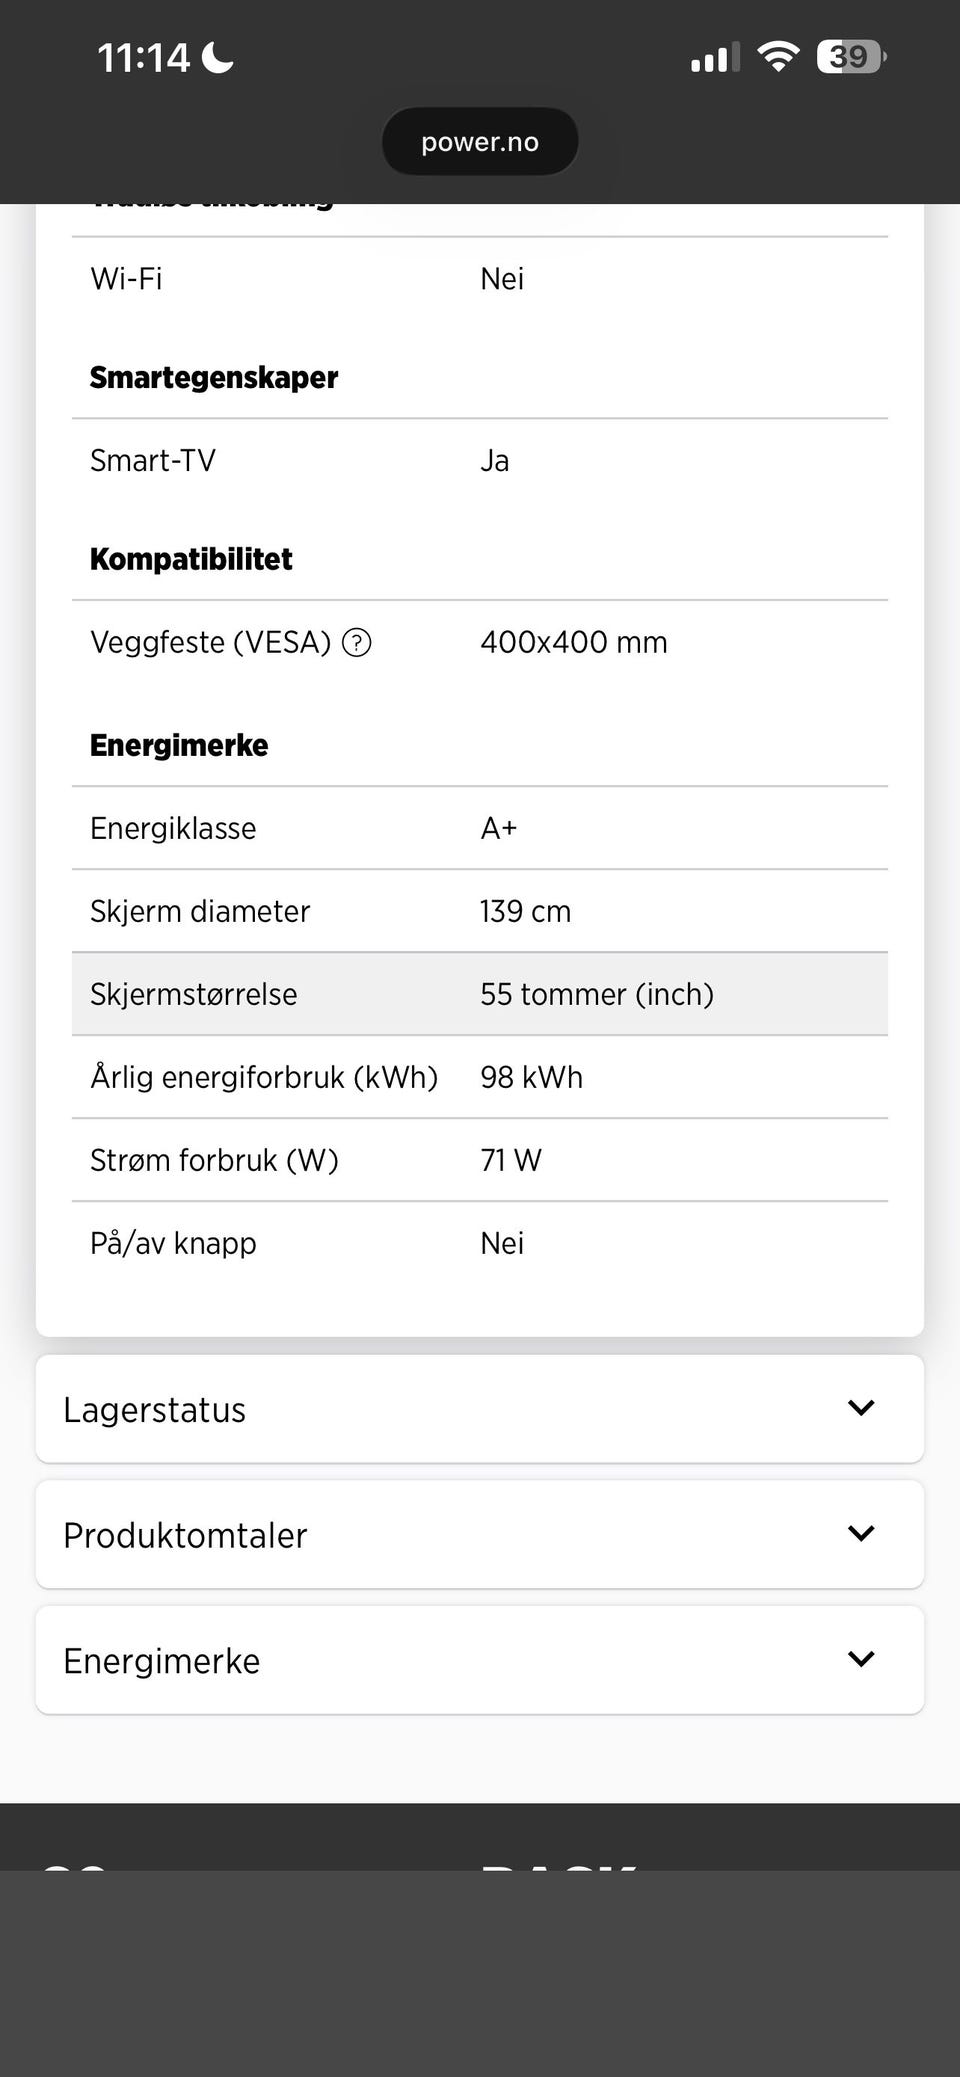The image size is (960, 2077).
Task: Tap the Smart-TV specification row
Action: [x=480, y=460]
